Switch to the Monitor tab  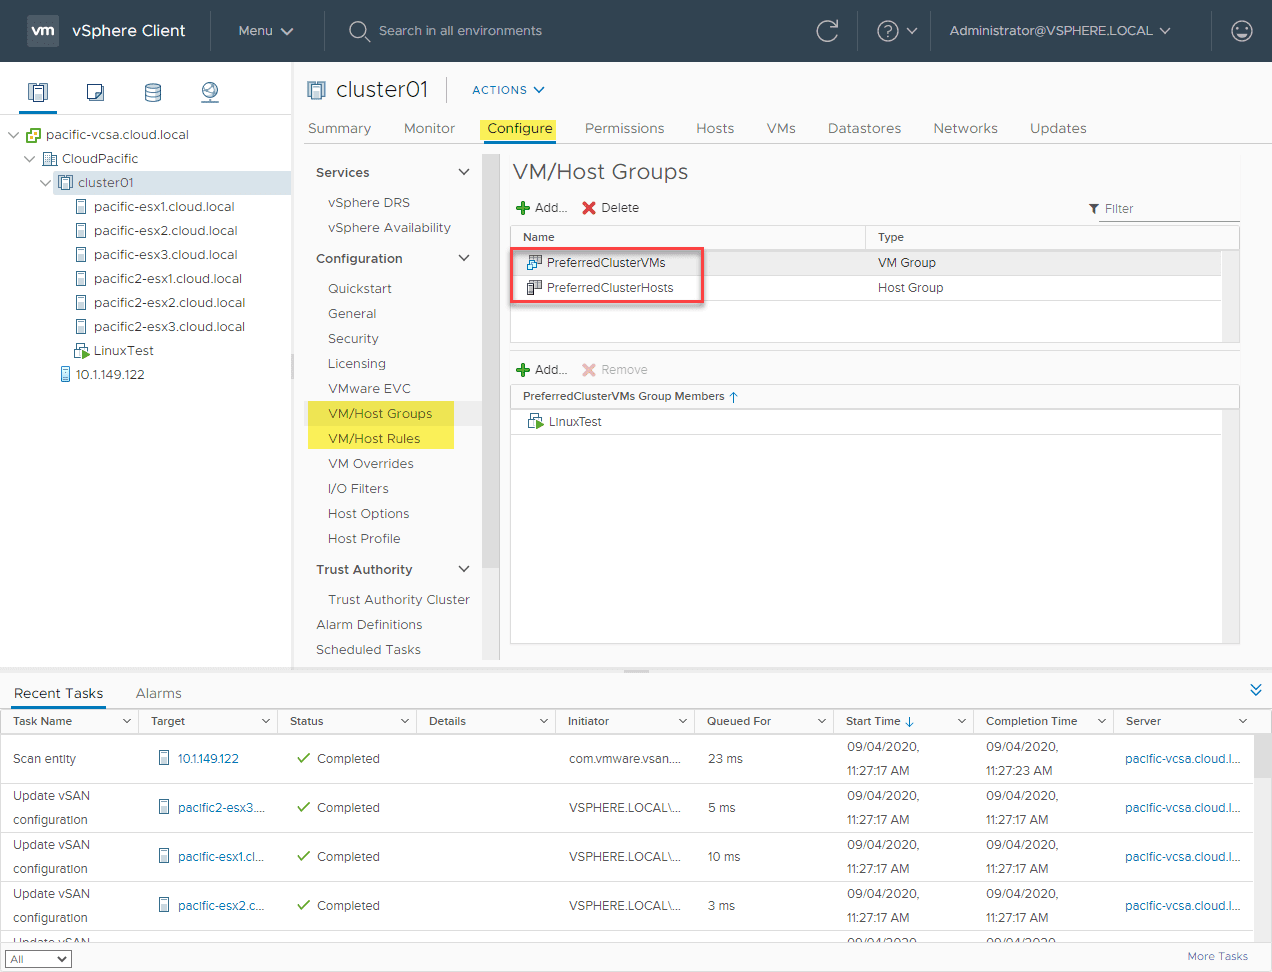(429, 128)
